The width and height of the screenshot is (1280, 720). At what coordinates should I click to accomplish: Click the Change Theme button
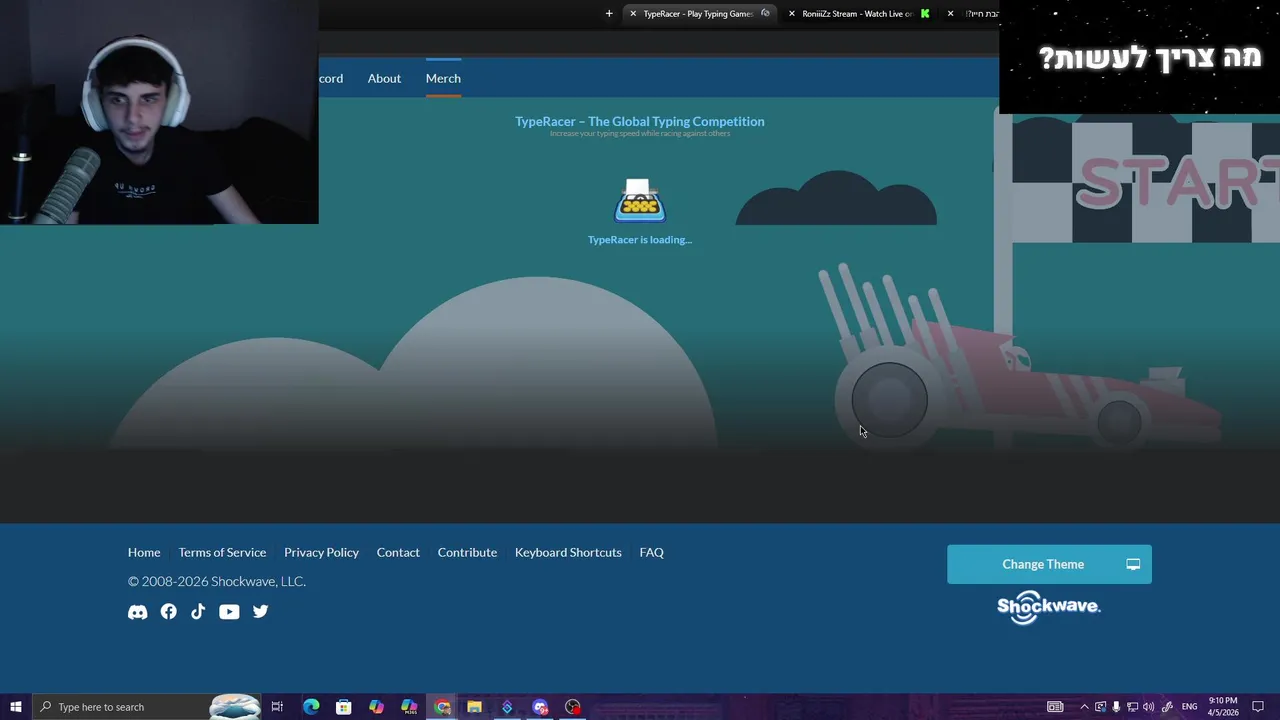point(1049,564)
